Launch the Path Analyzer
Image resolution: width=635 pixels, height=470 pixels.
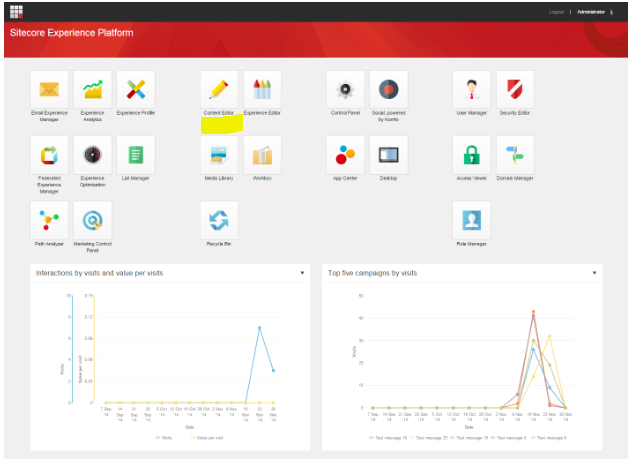pos(49,221)
